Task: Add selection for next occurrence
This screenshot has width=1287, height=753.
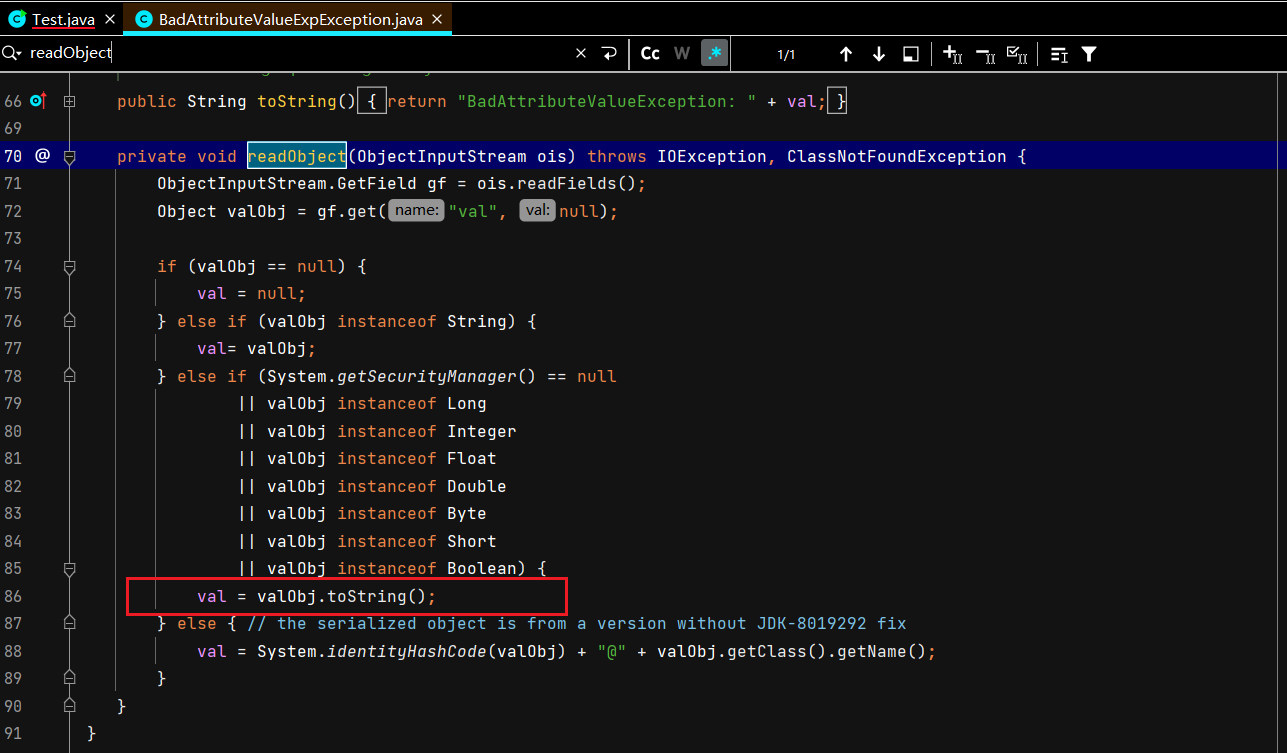Action: pos(953,54)
